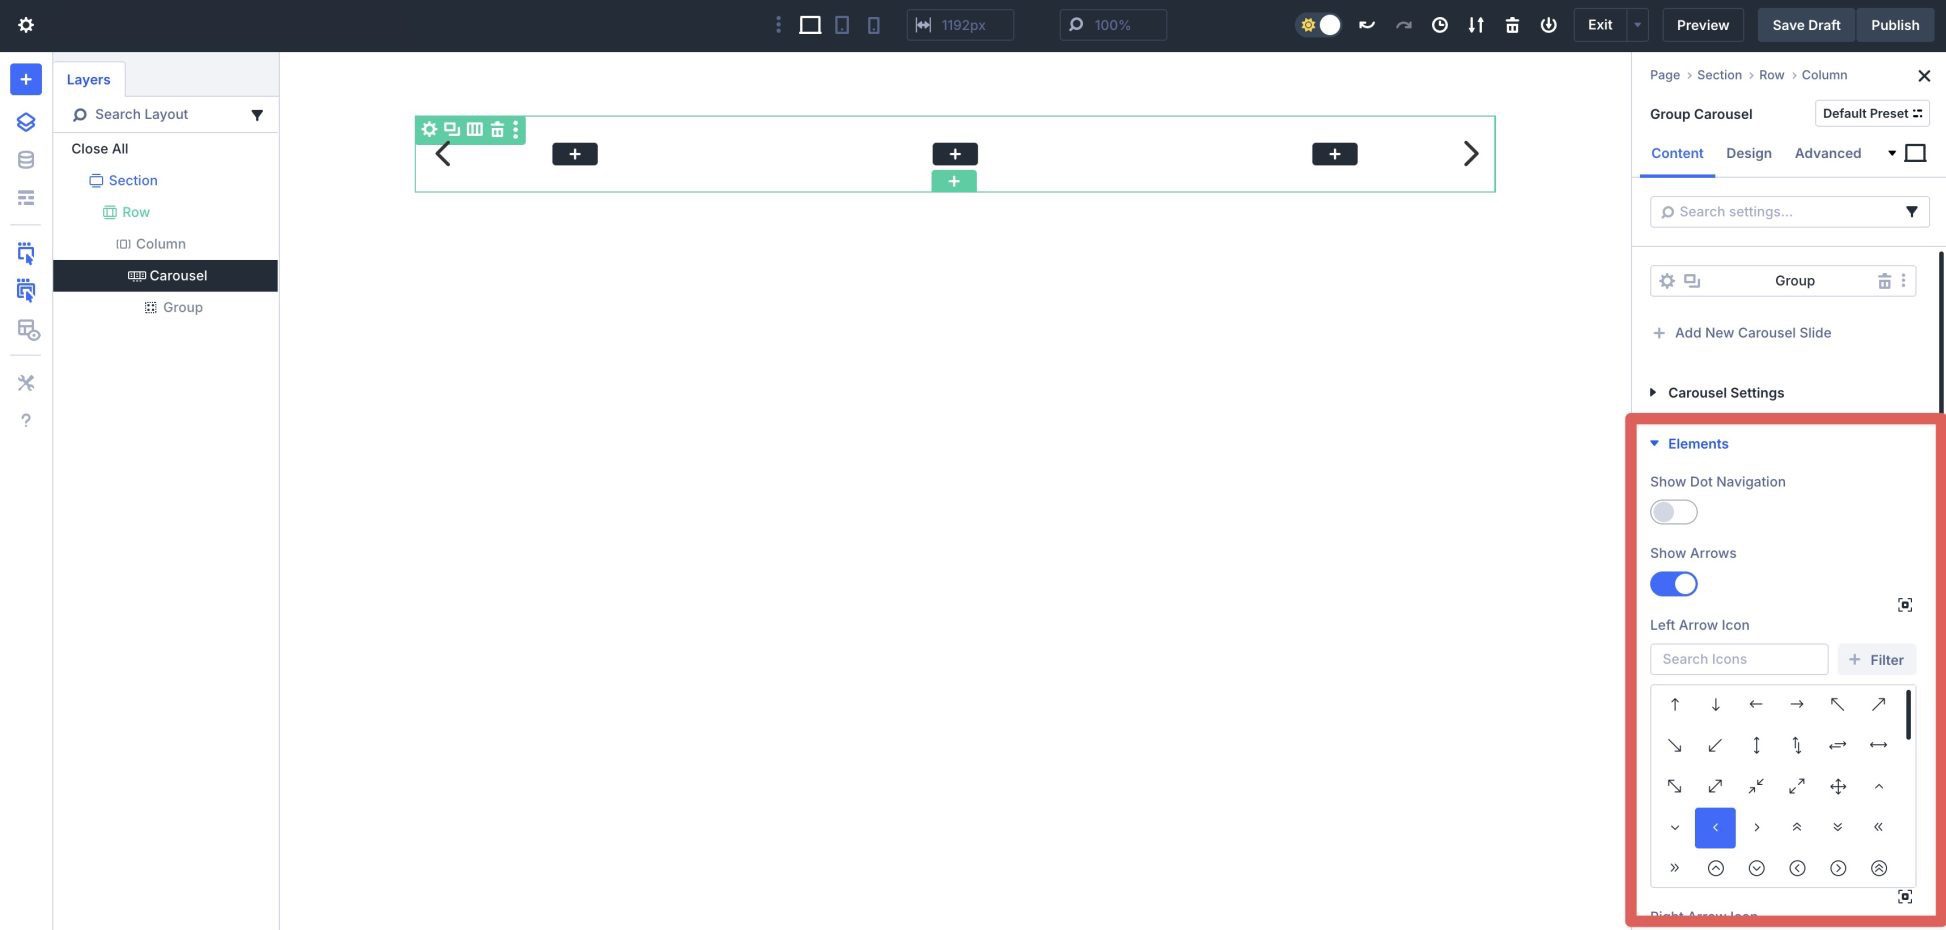The image size is (1946, 930).
Task: Click the blue add element plus button
Action: coord(26,79)
